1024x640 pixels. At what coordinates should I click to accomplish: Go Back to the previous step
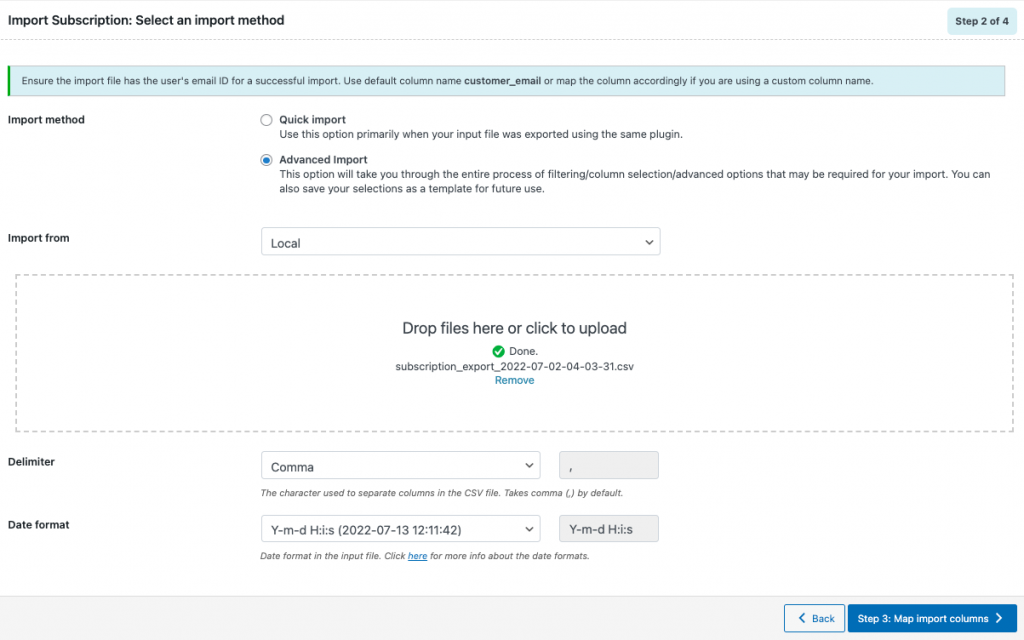(814, 618)
